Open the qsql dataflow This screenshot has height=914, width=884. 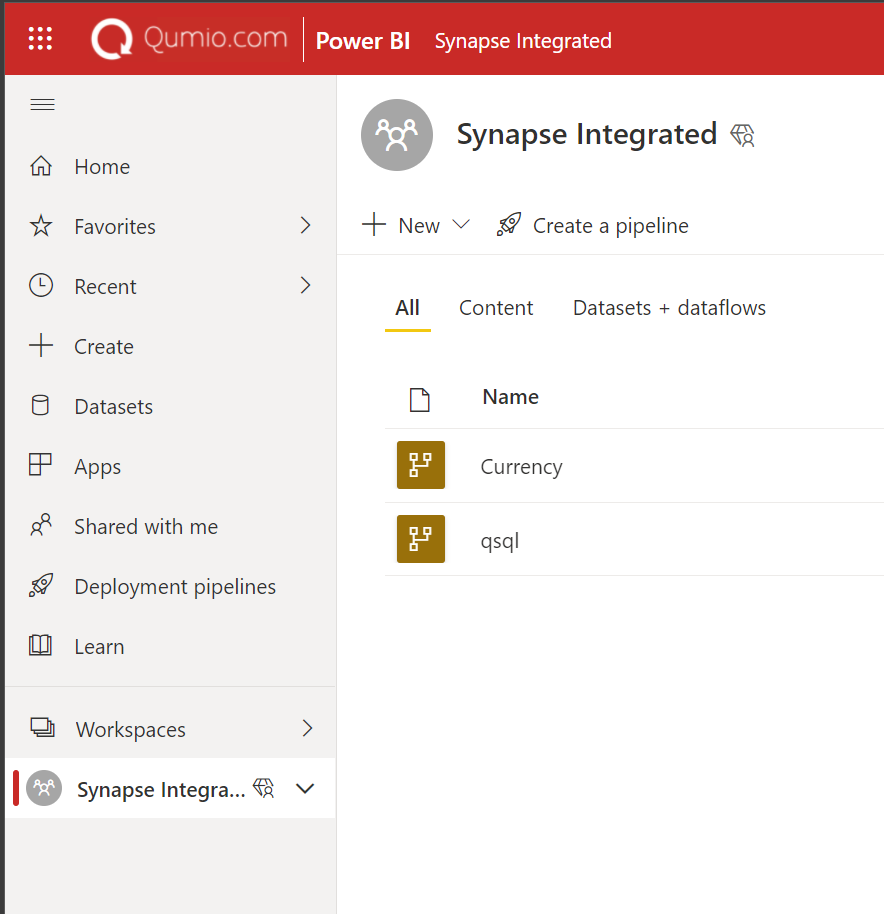point(499,540)
